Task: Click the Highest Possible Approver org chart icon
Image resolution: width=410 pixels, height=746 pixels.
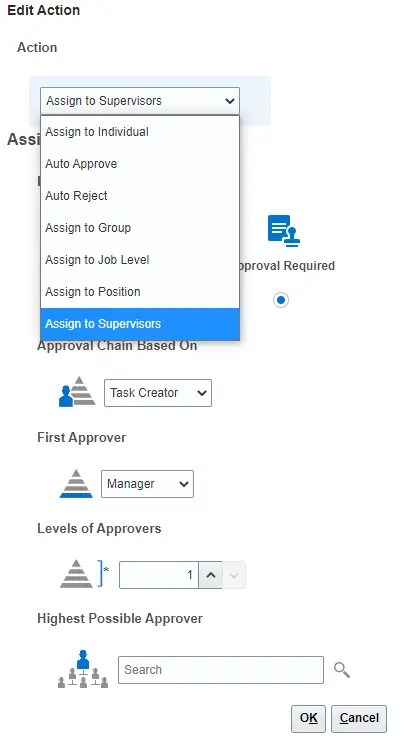Action: [83, 669]
